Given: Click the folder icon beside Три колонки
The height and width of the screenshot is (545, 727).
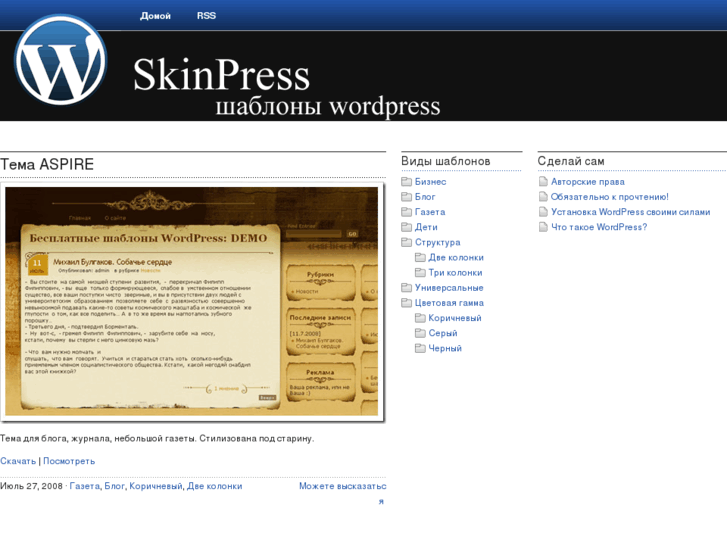Looking at the screenshot, I should pos(420,272).
